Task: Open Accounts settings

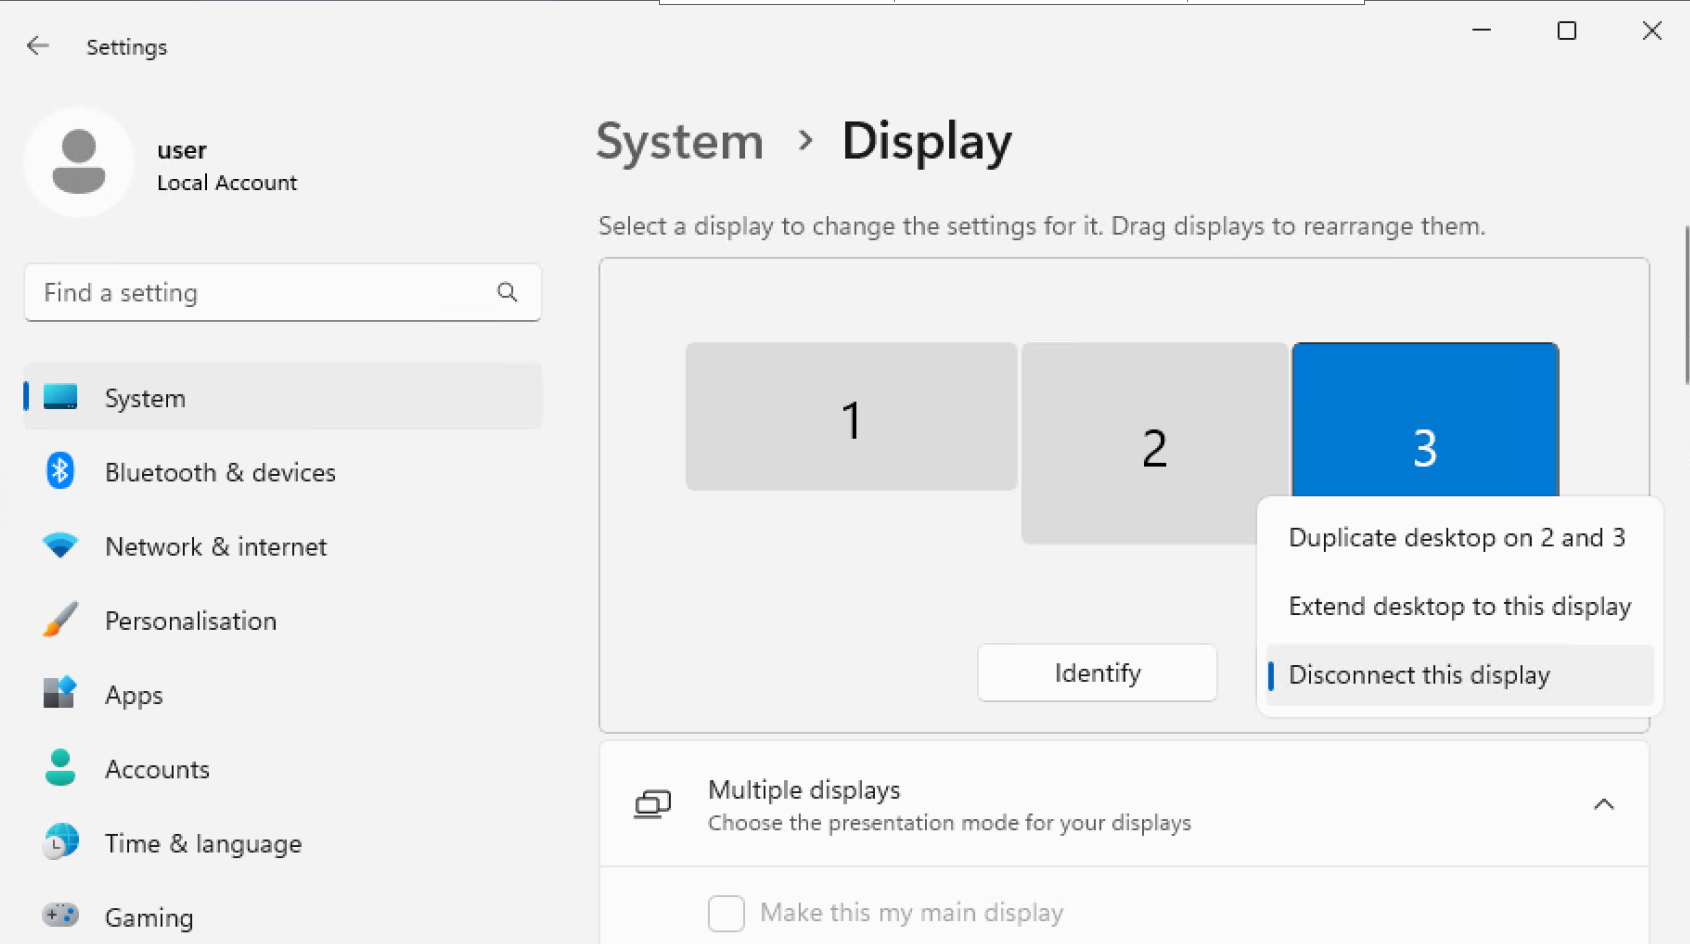Action: (157, 769)
